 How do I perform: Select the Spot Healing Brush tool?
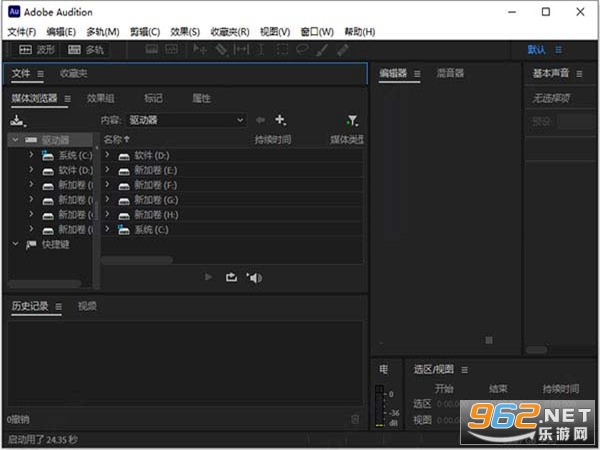343,50
